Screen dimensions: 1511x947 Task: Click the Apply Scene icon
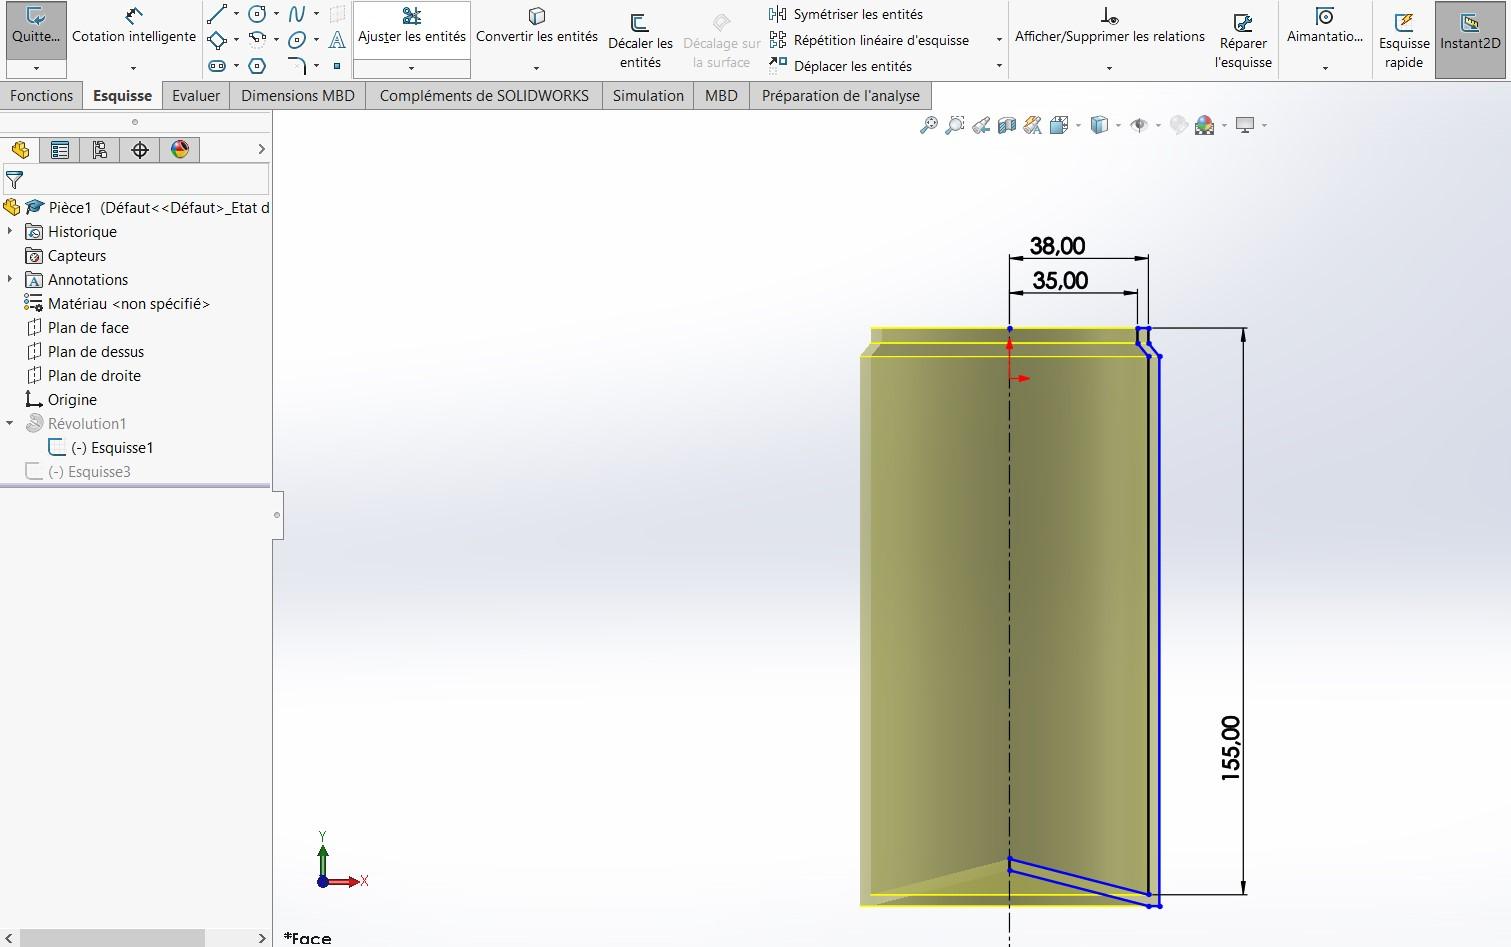[x=1205, y=125]
